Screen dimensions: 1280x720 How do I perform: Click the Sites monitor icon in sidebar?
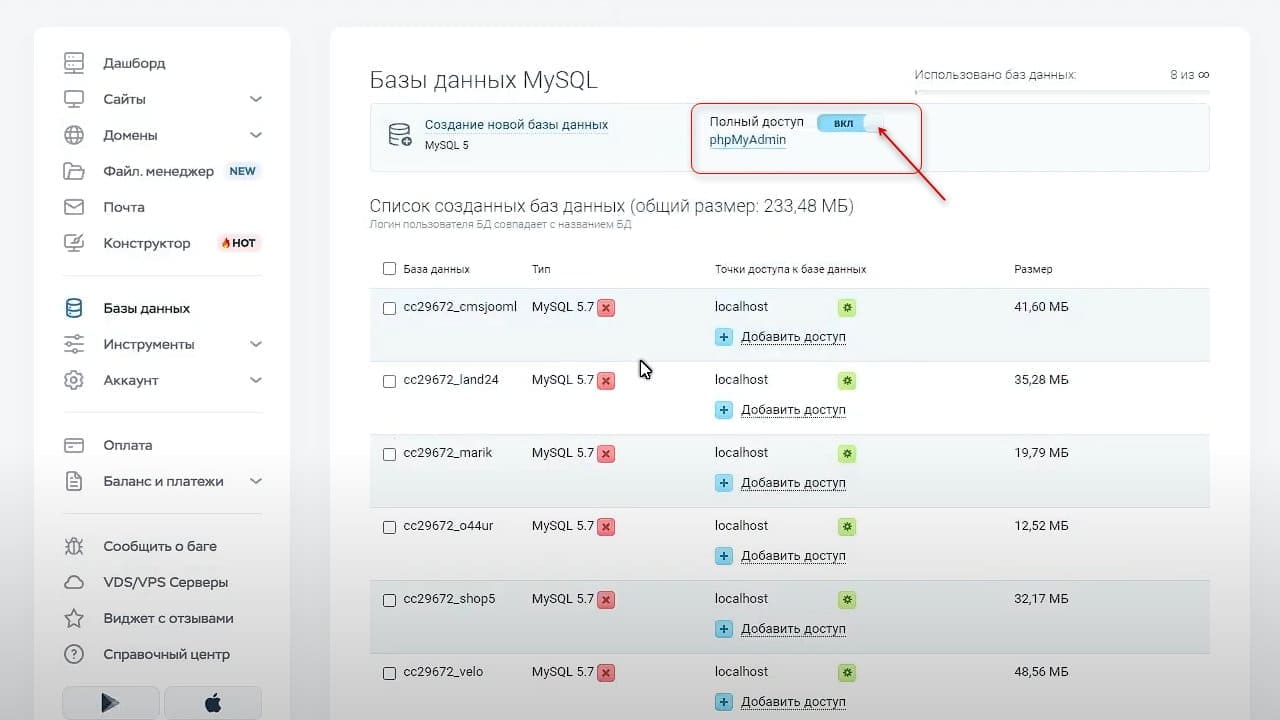click(x=74, y=99)
